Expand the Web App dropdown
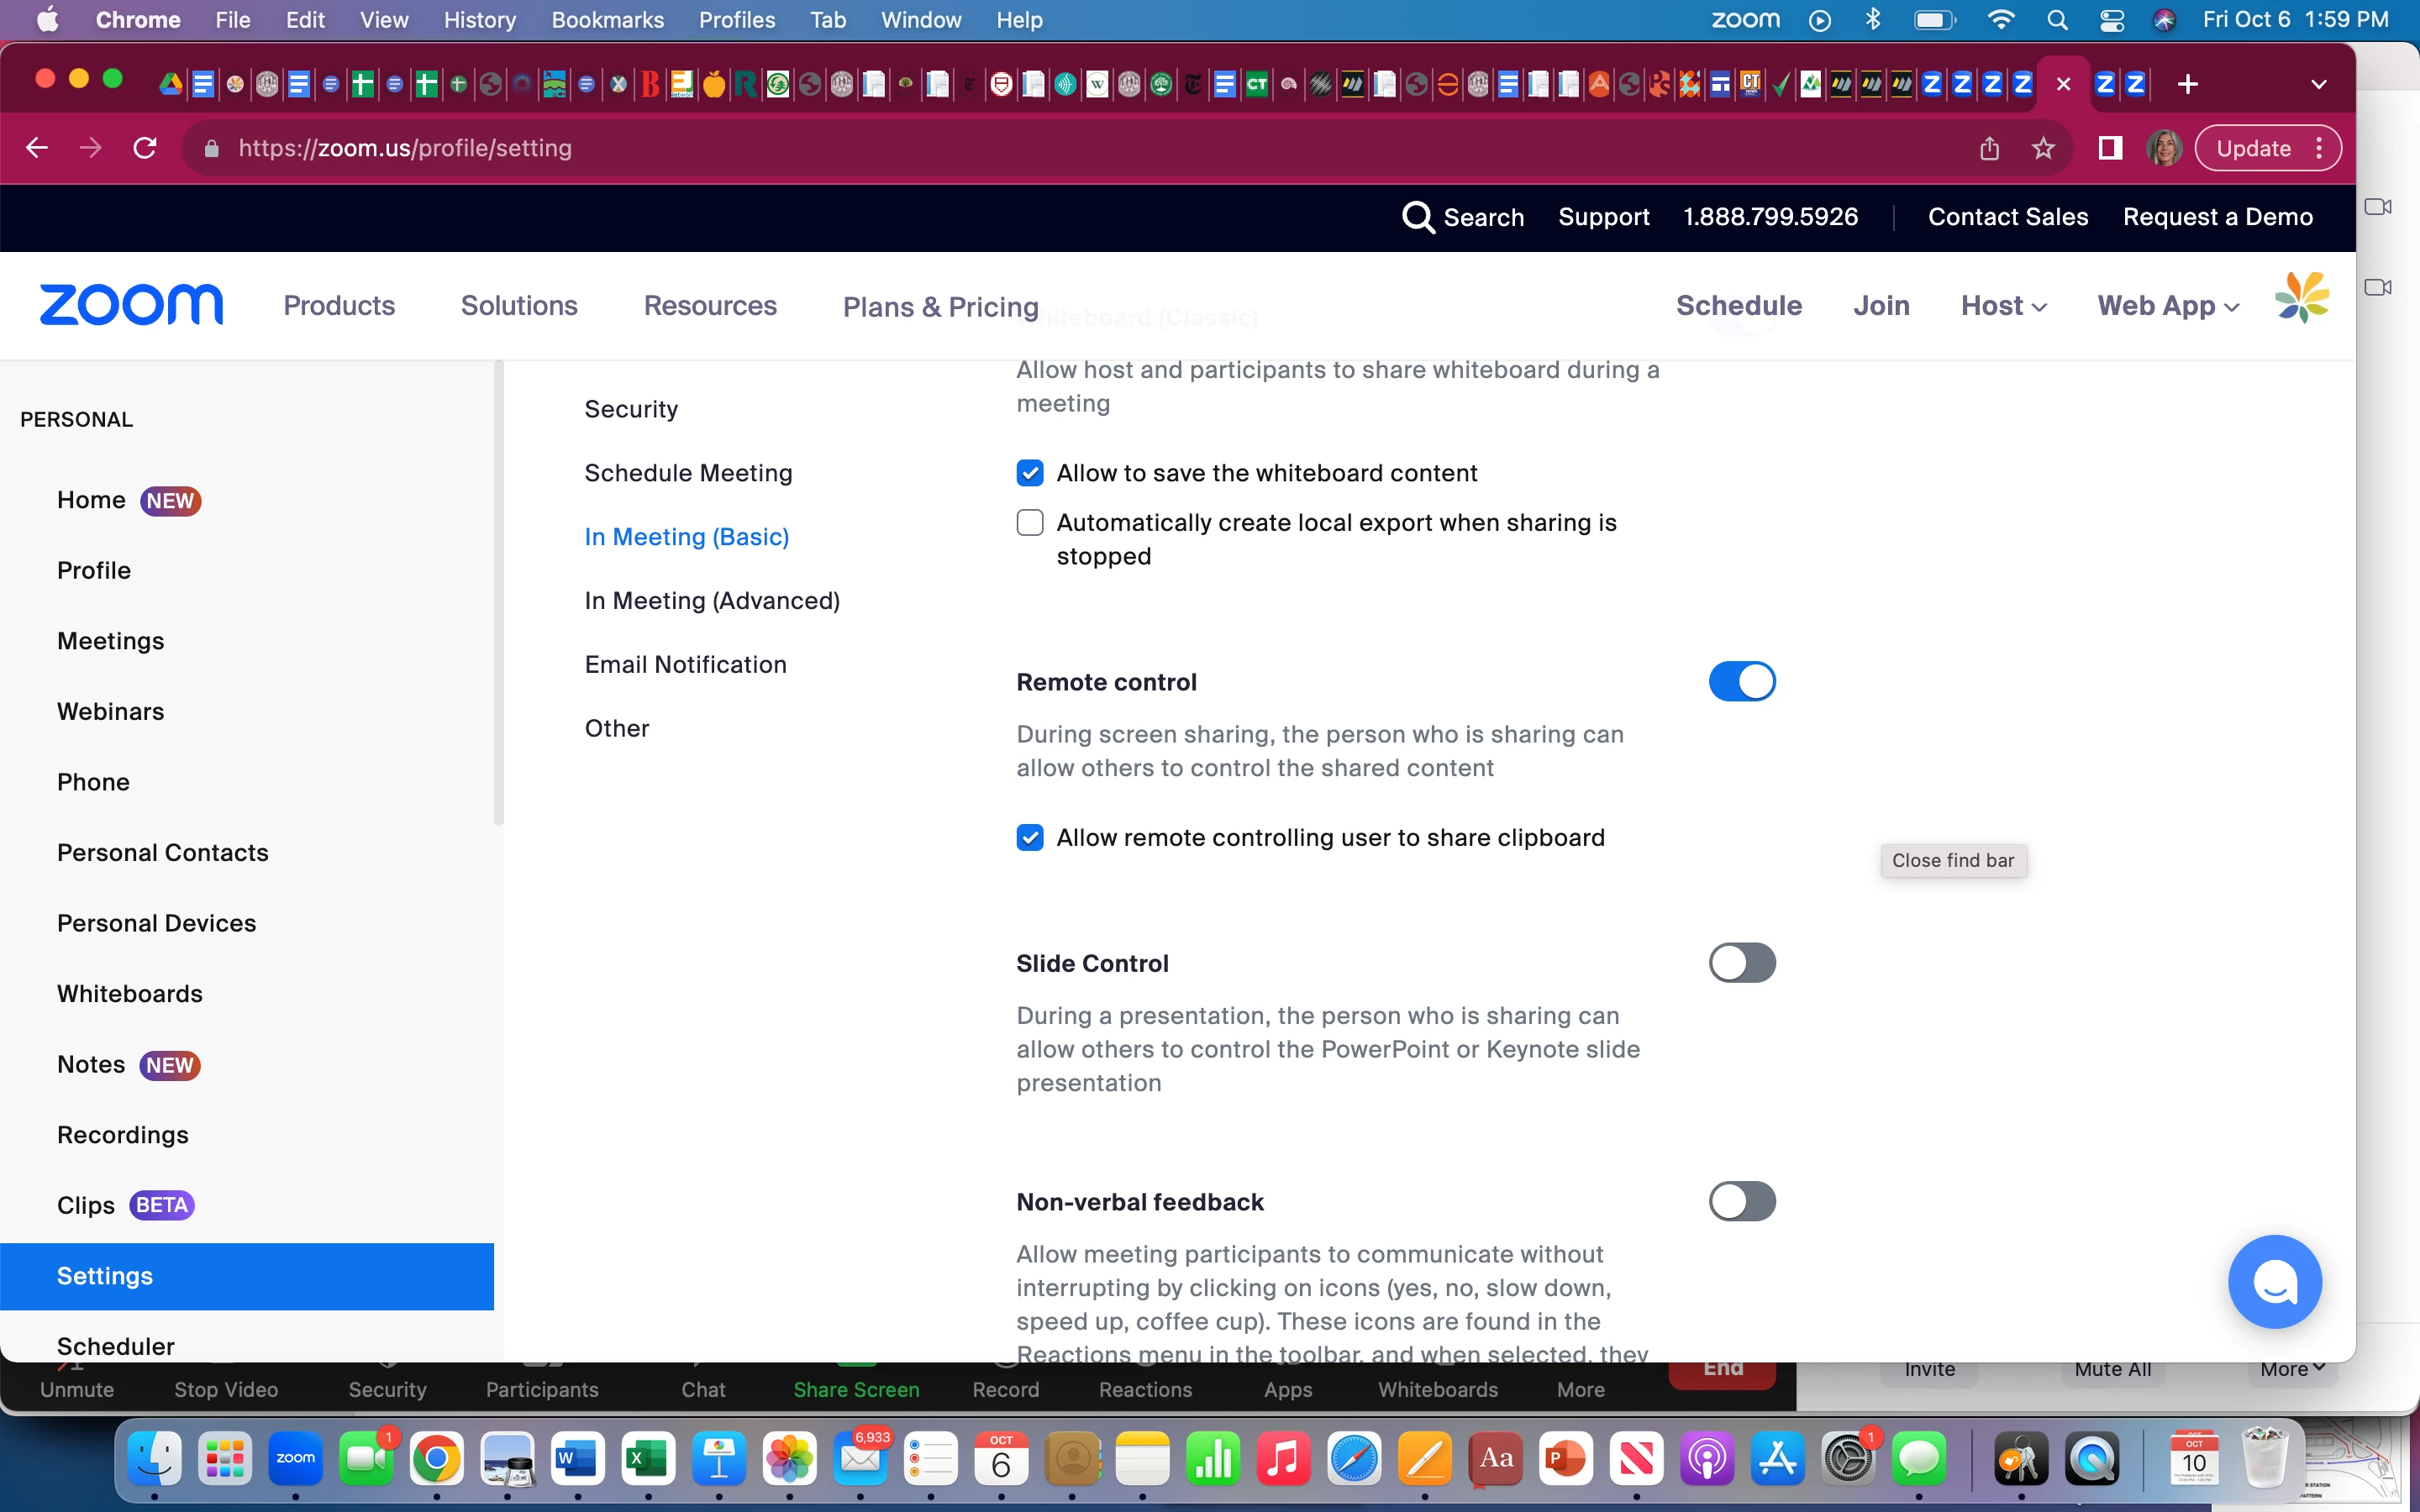This screenshot has height=1512, width=2420. [x=2167, y=306]
